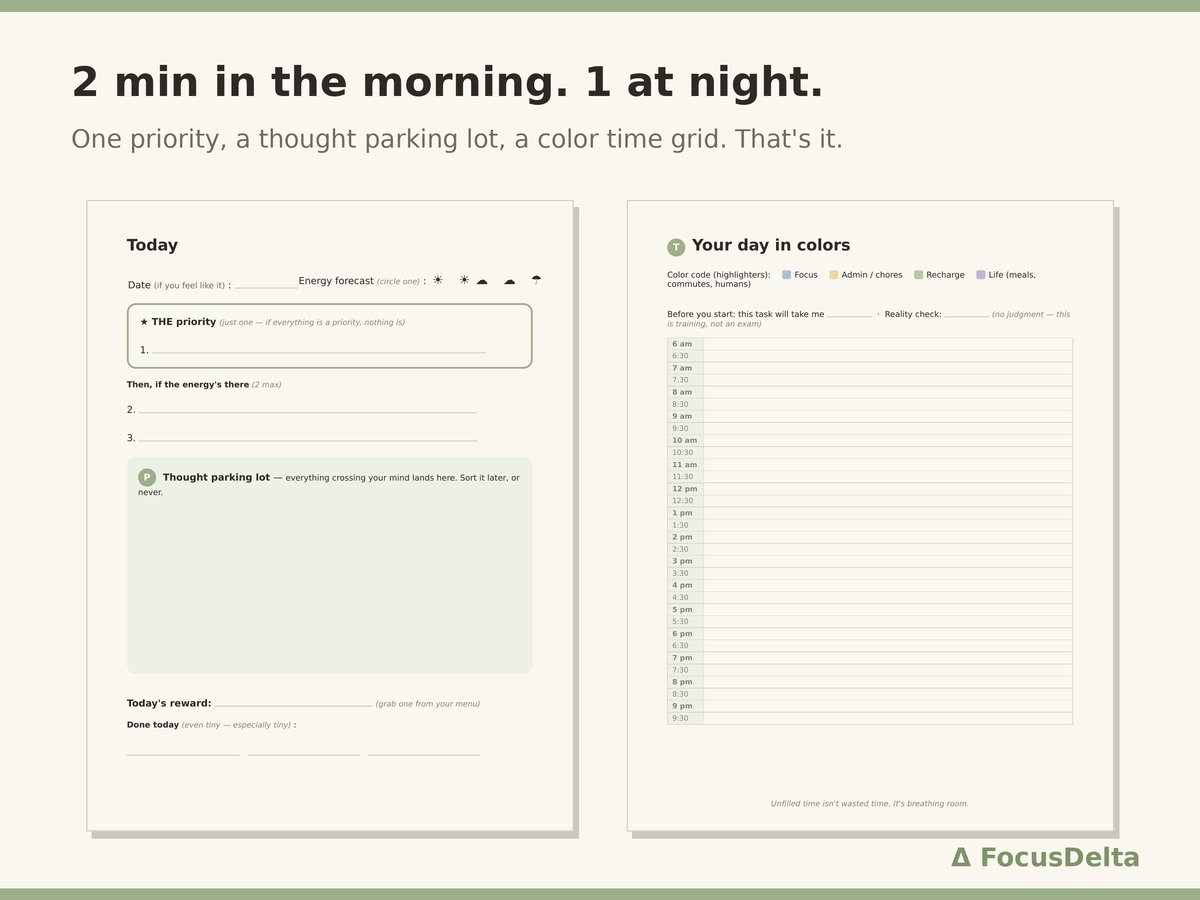Click the delta symbol in the FocusDelta logo
This screenshot has width=1200, height=900.
[x=960, y=857]
